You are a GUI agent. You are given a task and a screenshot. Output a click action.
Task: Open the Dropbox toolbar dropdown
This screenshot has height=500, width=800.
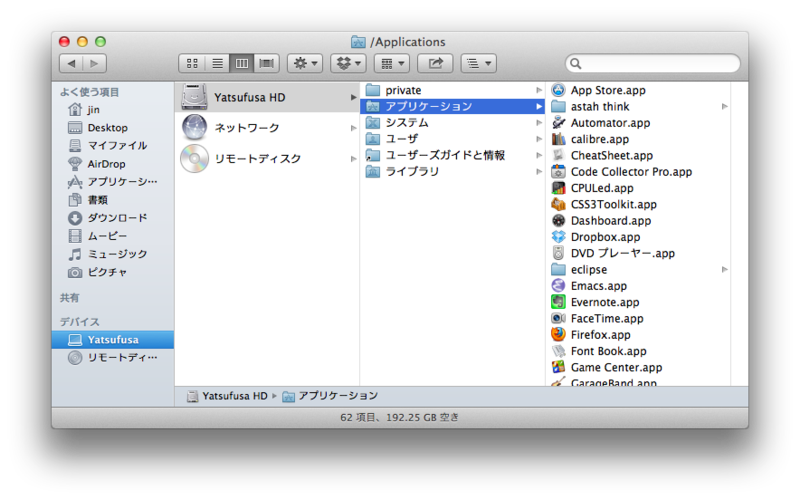tap(348, 63)
